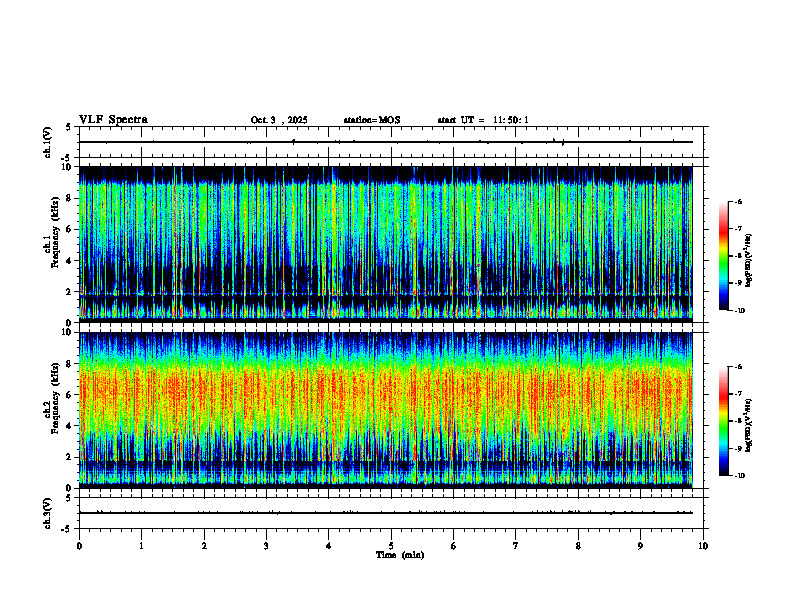Click the "6" kHz tick on ch.2 axis
The width and height of the screenshot is (792, 612).
point(69,395)
